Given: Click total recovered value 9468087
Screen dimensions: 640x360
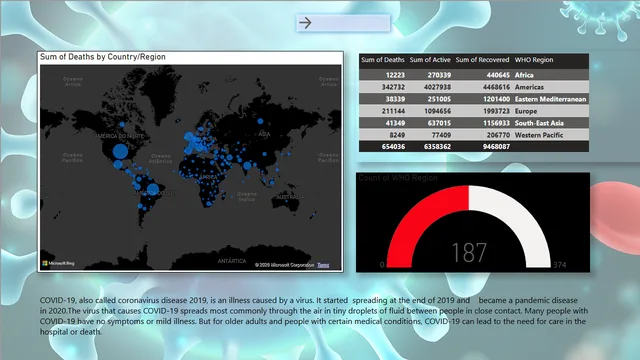Looking at the screenshot, I should (x=496, y=147).
